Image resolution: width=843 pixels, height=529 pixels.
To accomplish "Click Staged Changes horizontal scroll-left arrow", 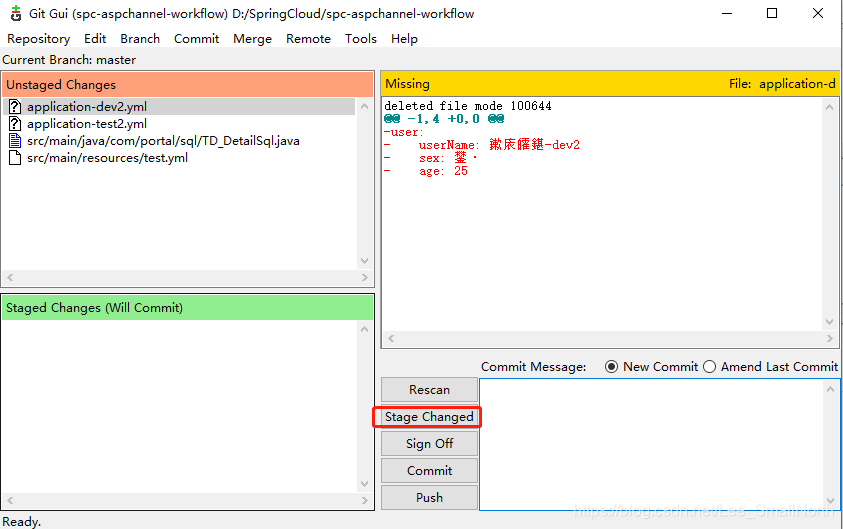I will tap(10, 500).
